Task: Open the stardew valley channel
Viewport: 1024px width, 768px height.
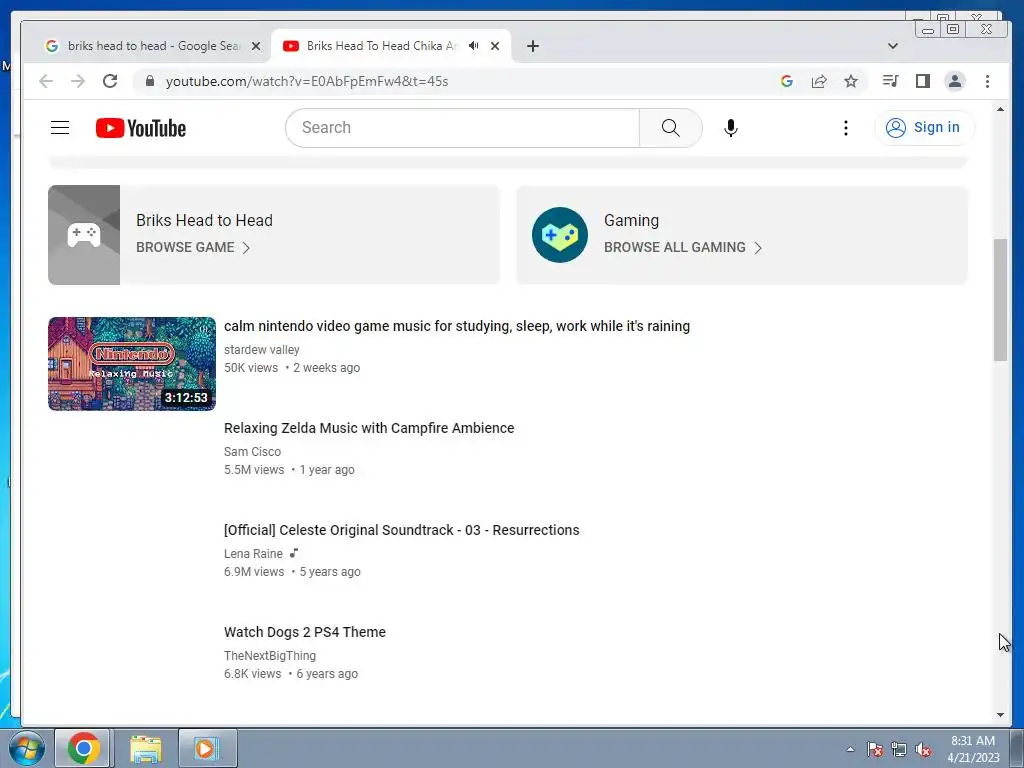Action: 262,350
